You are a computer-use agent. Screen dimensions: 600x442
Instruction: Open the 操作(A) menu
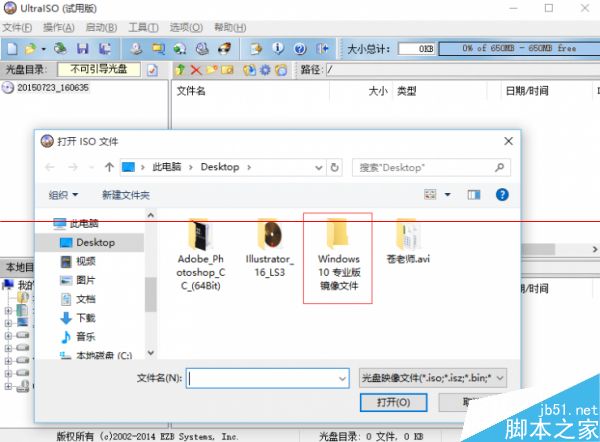tap(59, 28)
